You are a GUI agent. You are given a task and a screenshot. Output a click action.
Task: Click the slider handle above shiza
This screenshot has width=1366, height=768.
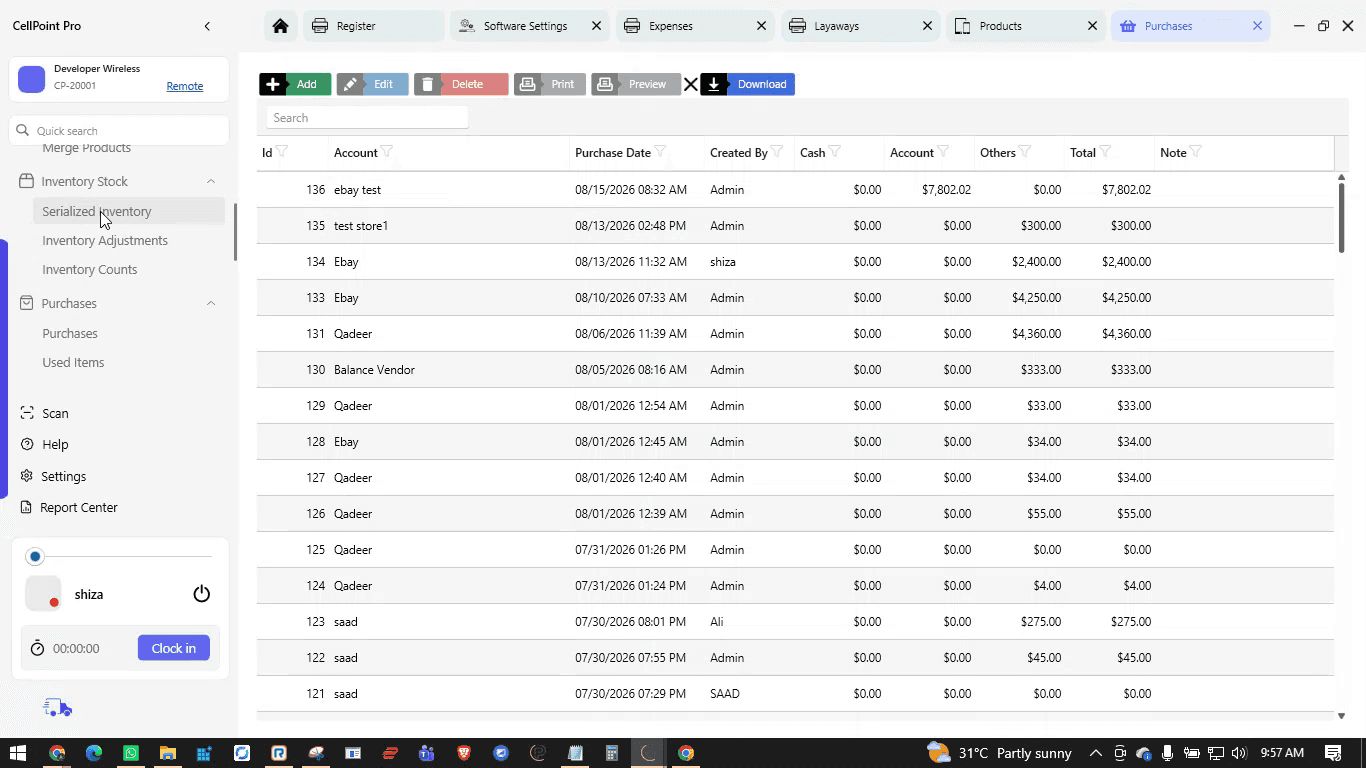point(35,556)
